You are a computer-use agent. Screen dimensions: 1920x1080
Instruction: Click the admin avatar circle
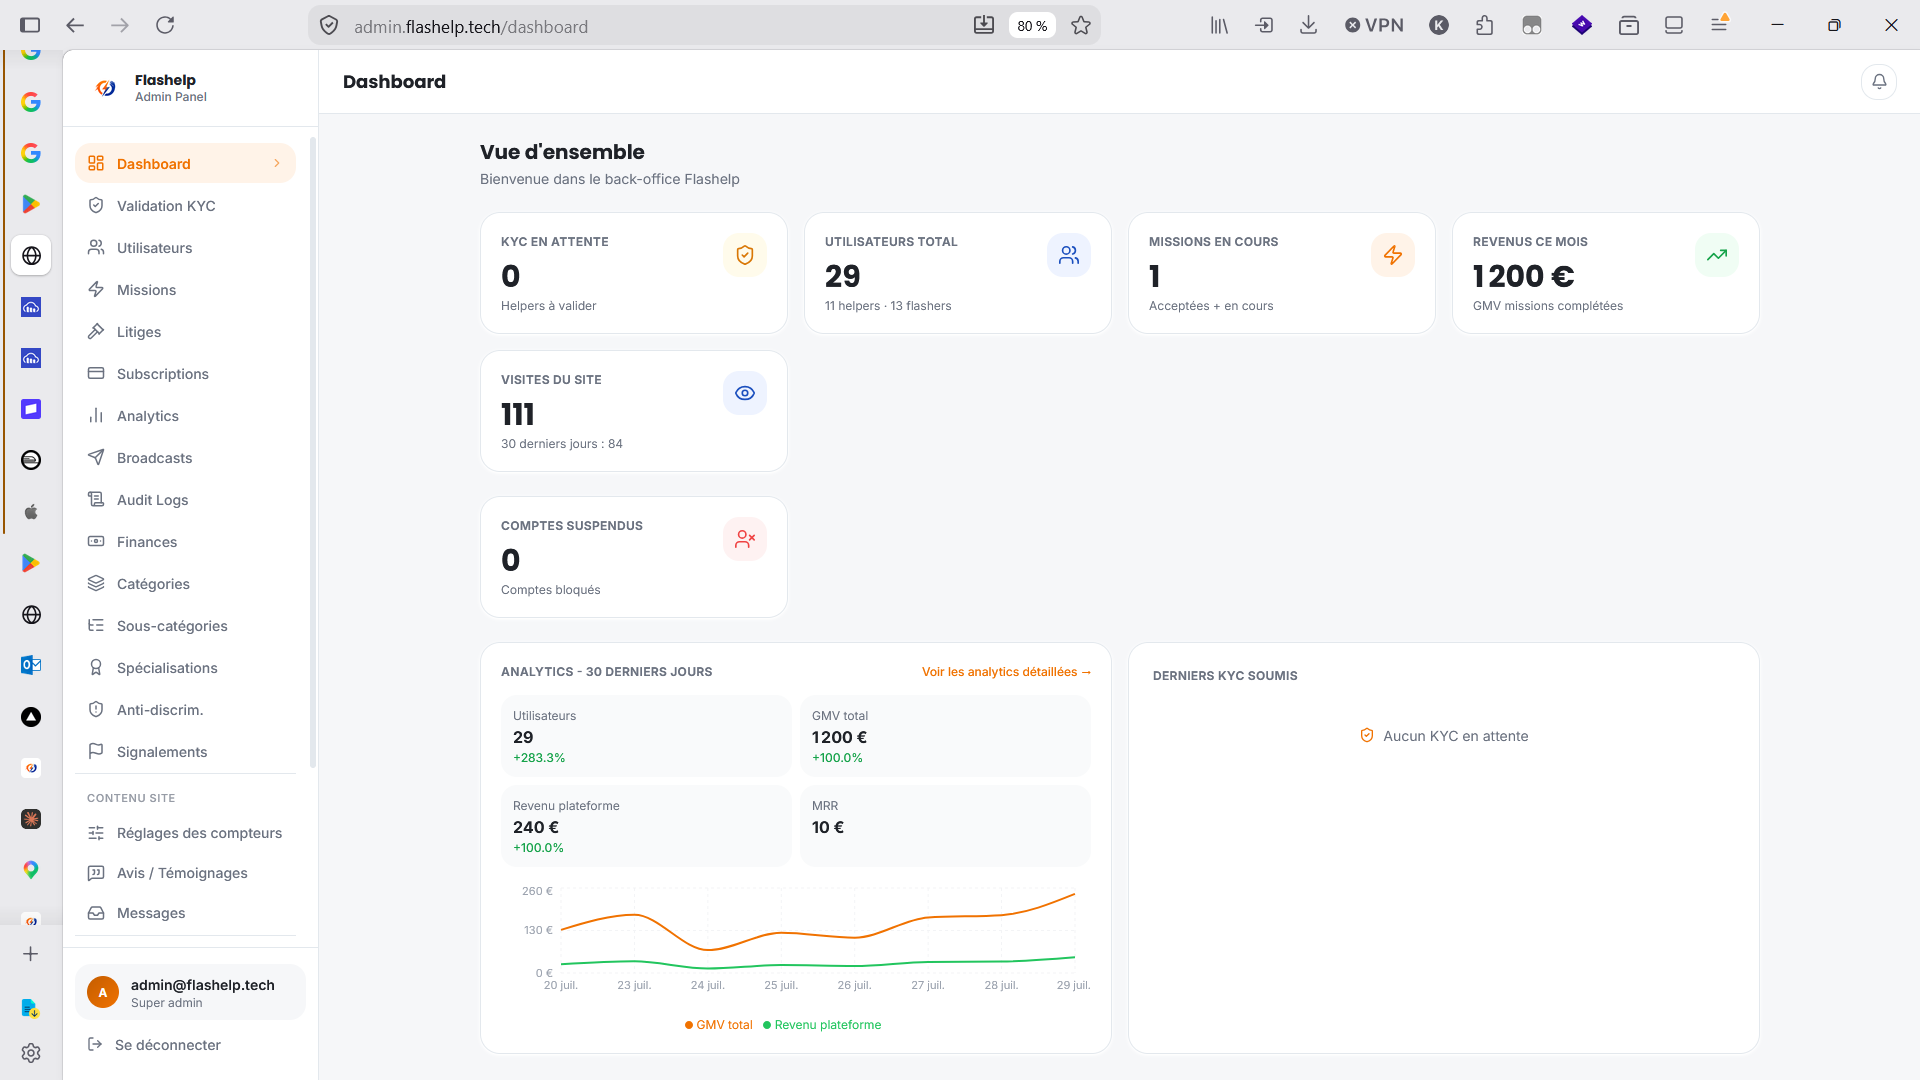coord(103,992)
